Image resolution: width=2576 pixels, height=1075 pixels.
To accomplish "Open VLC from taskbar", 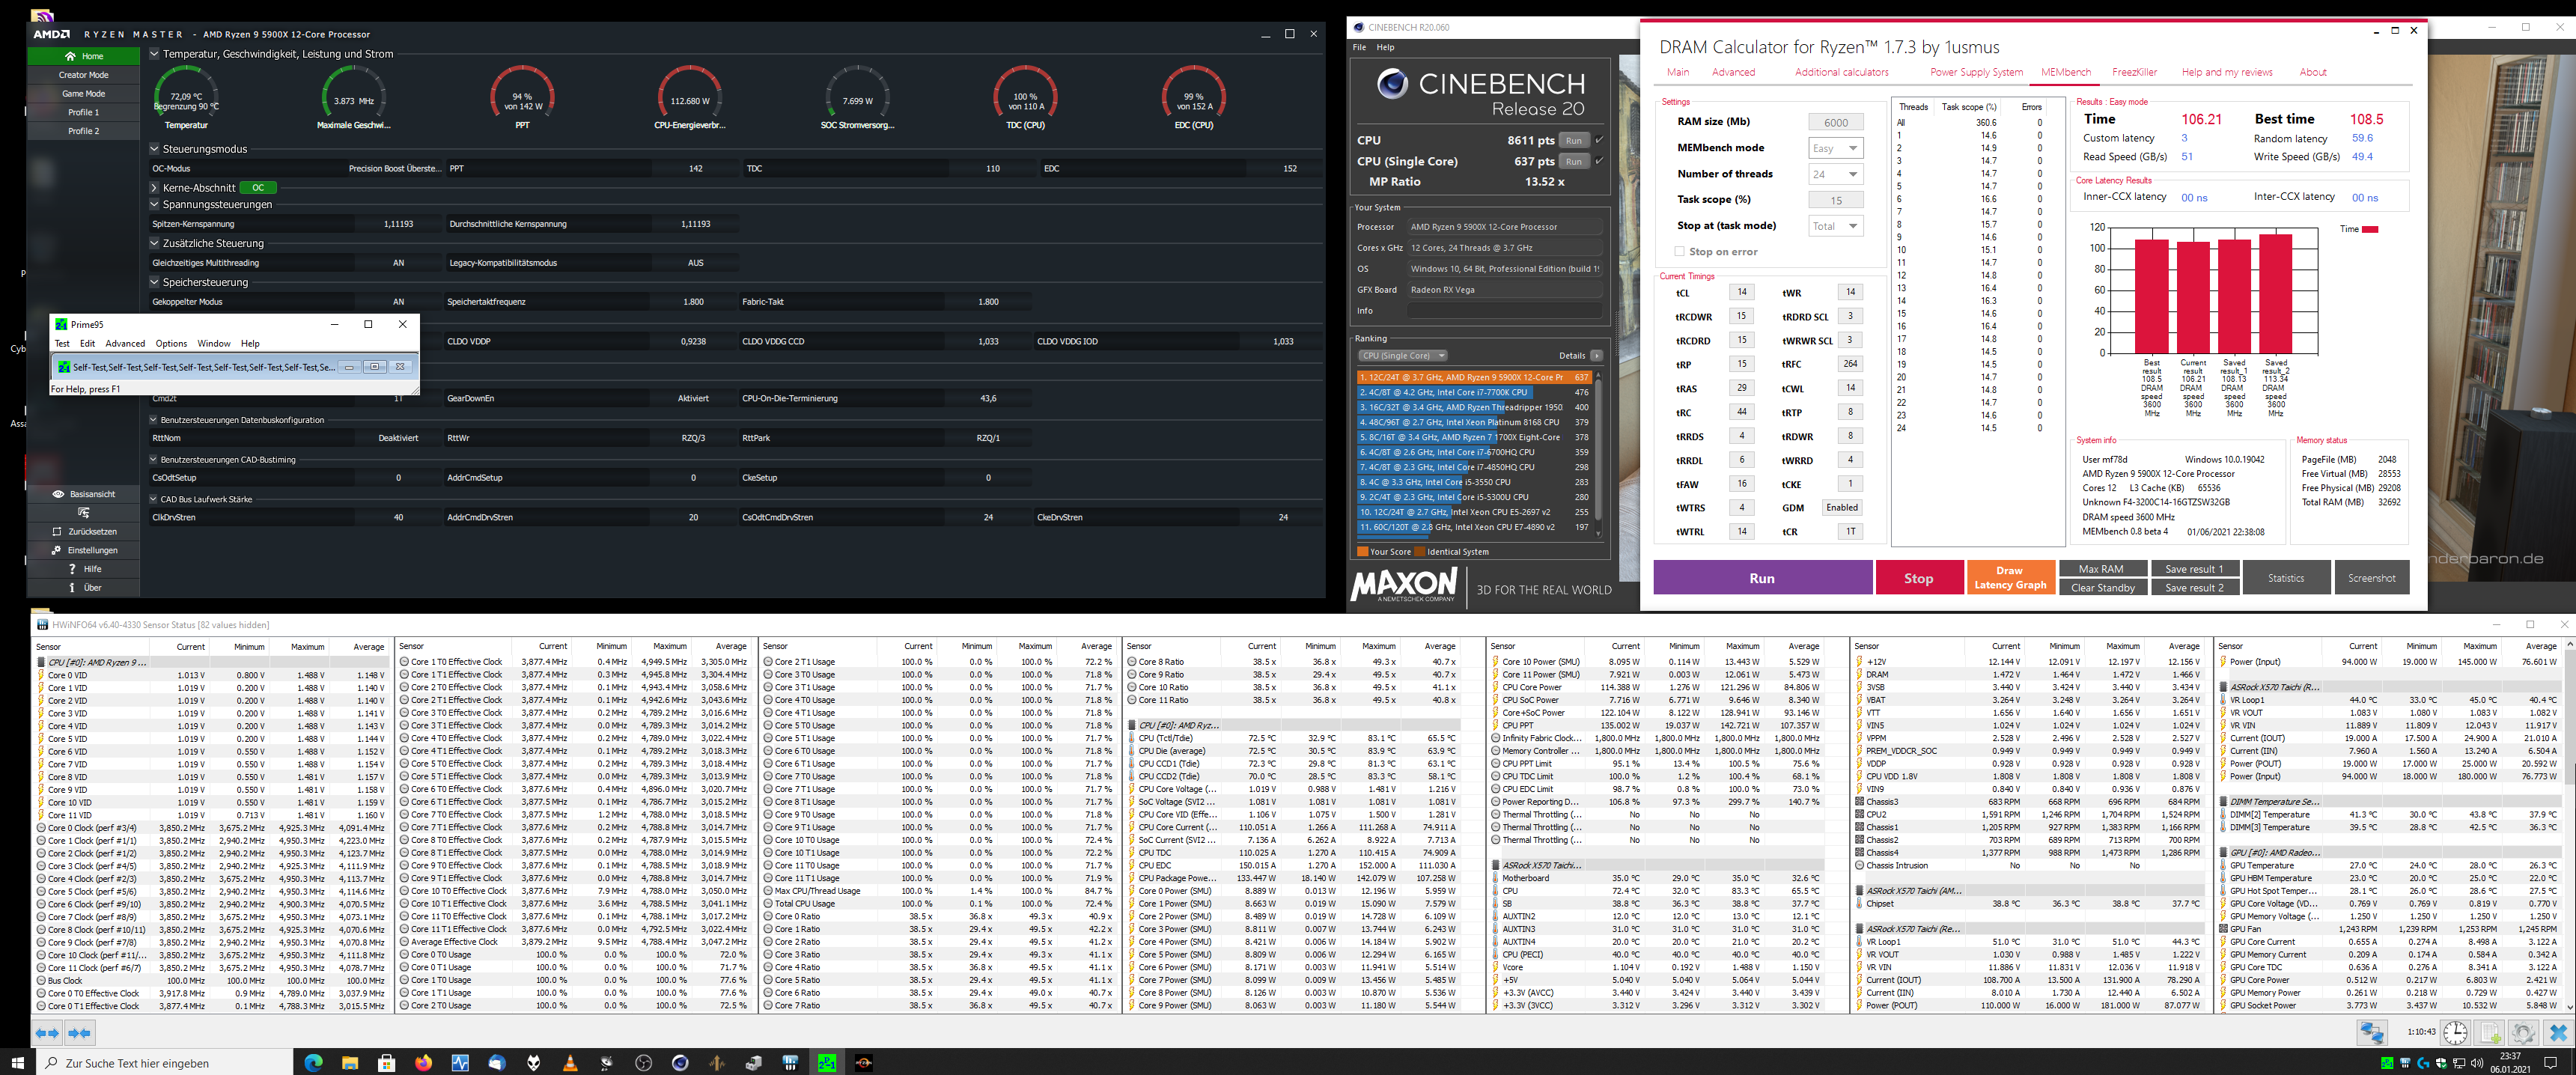I will (570, 1062).
